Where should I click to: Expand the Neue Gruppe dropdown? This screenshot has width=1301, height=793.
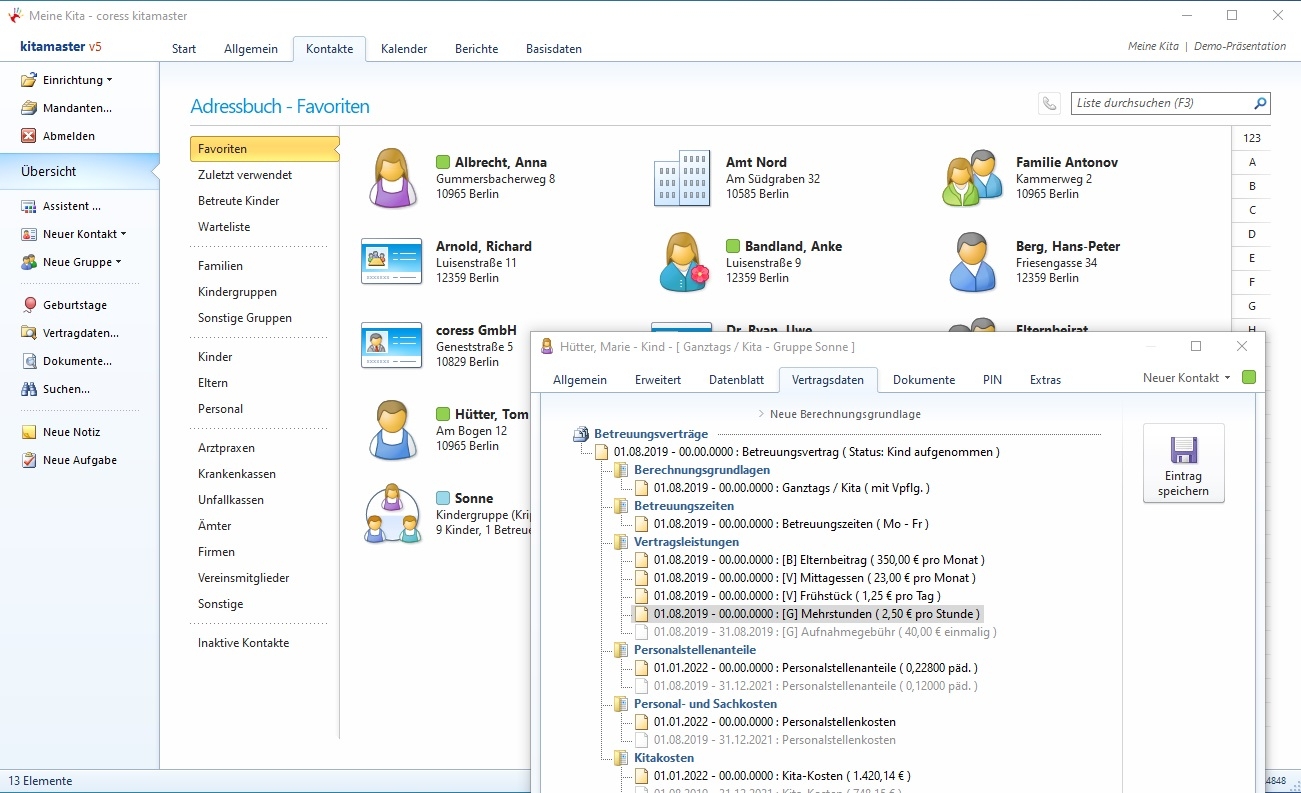pos(81,262)
